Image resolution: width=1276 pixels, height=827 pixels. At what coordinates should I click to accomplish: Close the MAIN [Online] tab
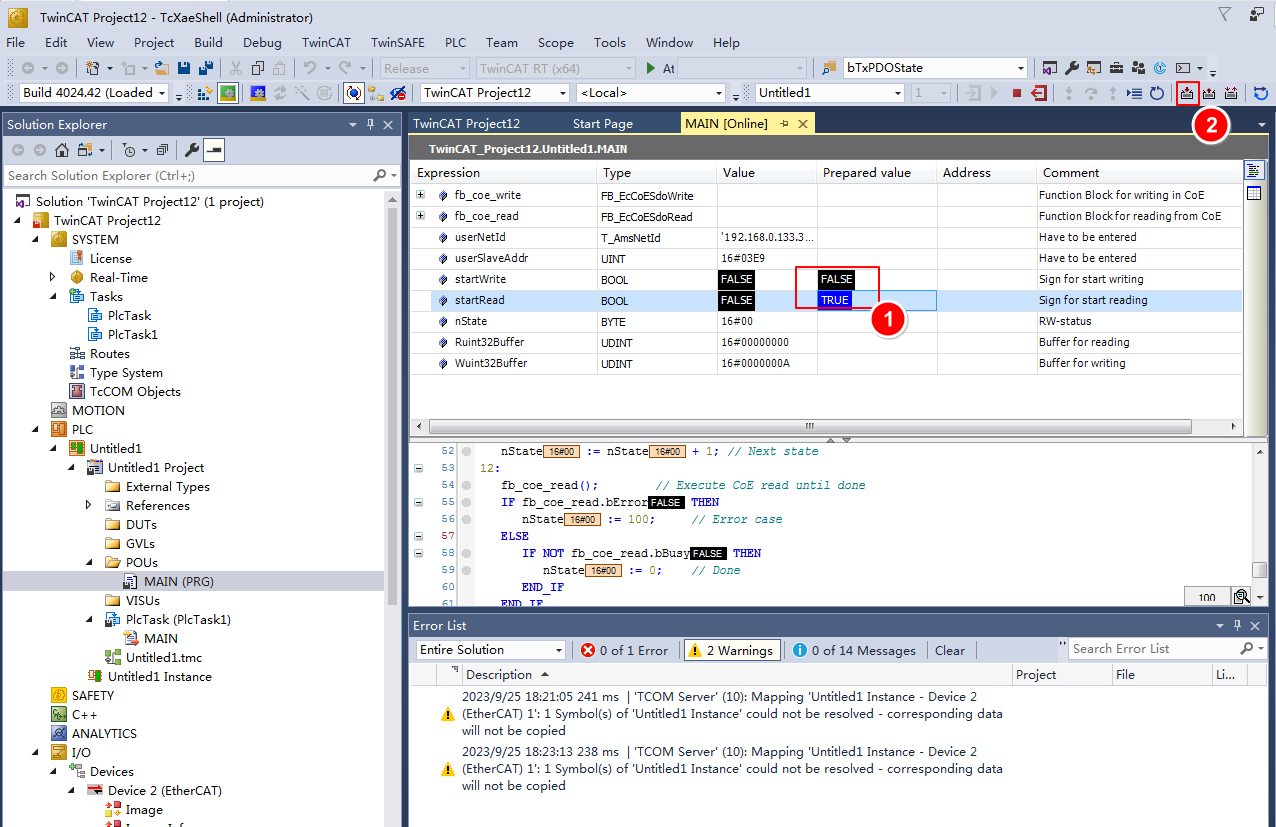[802, 123]
